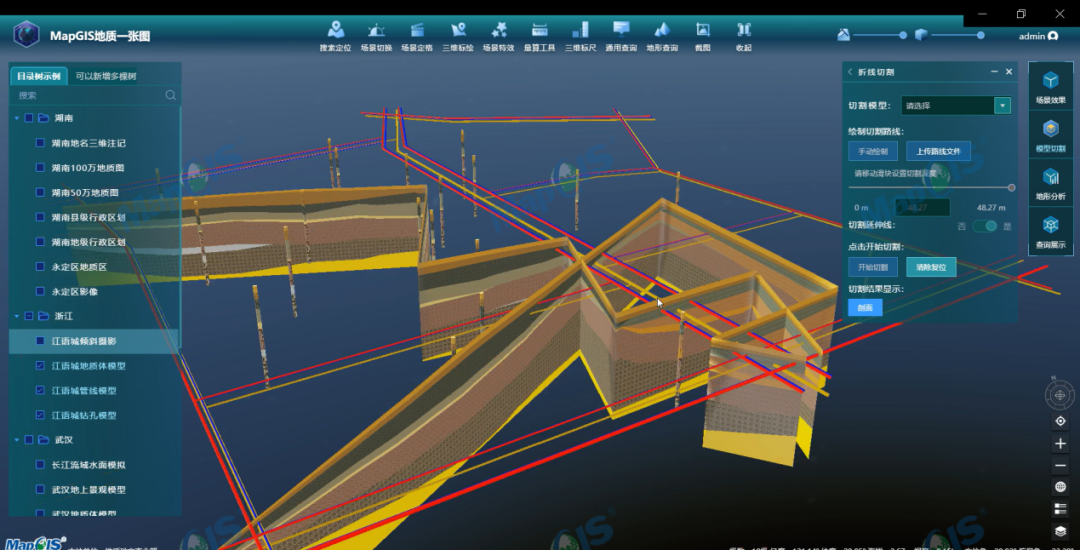
Task: Collapse the toolbar with 收起 icon
Action: tap(744, 36)
